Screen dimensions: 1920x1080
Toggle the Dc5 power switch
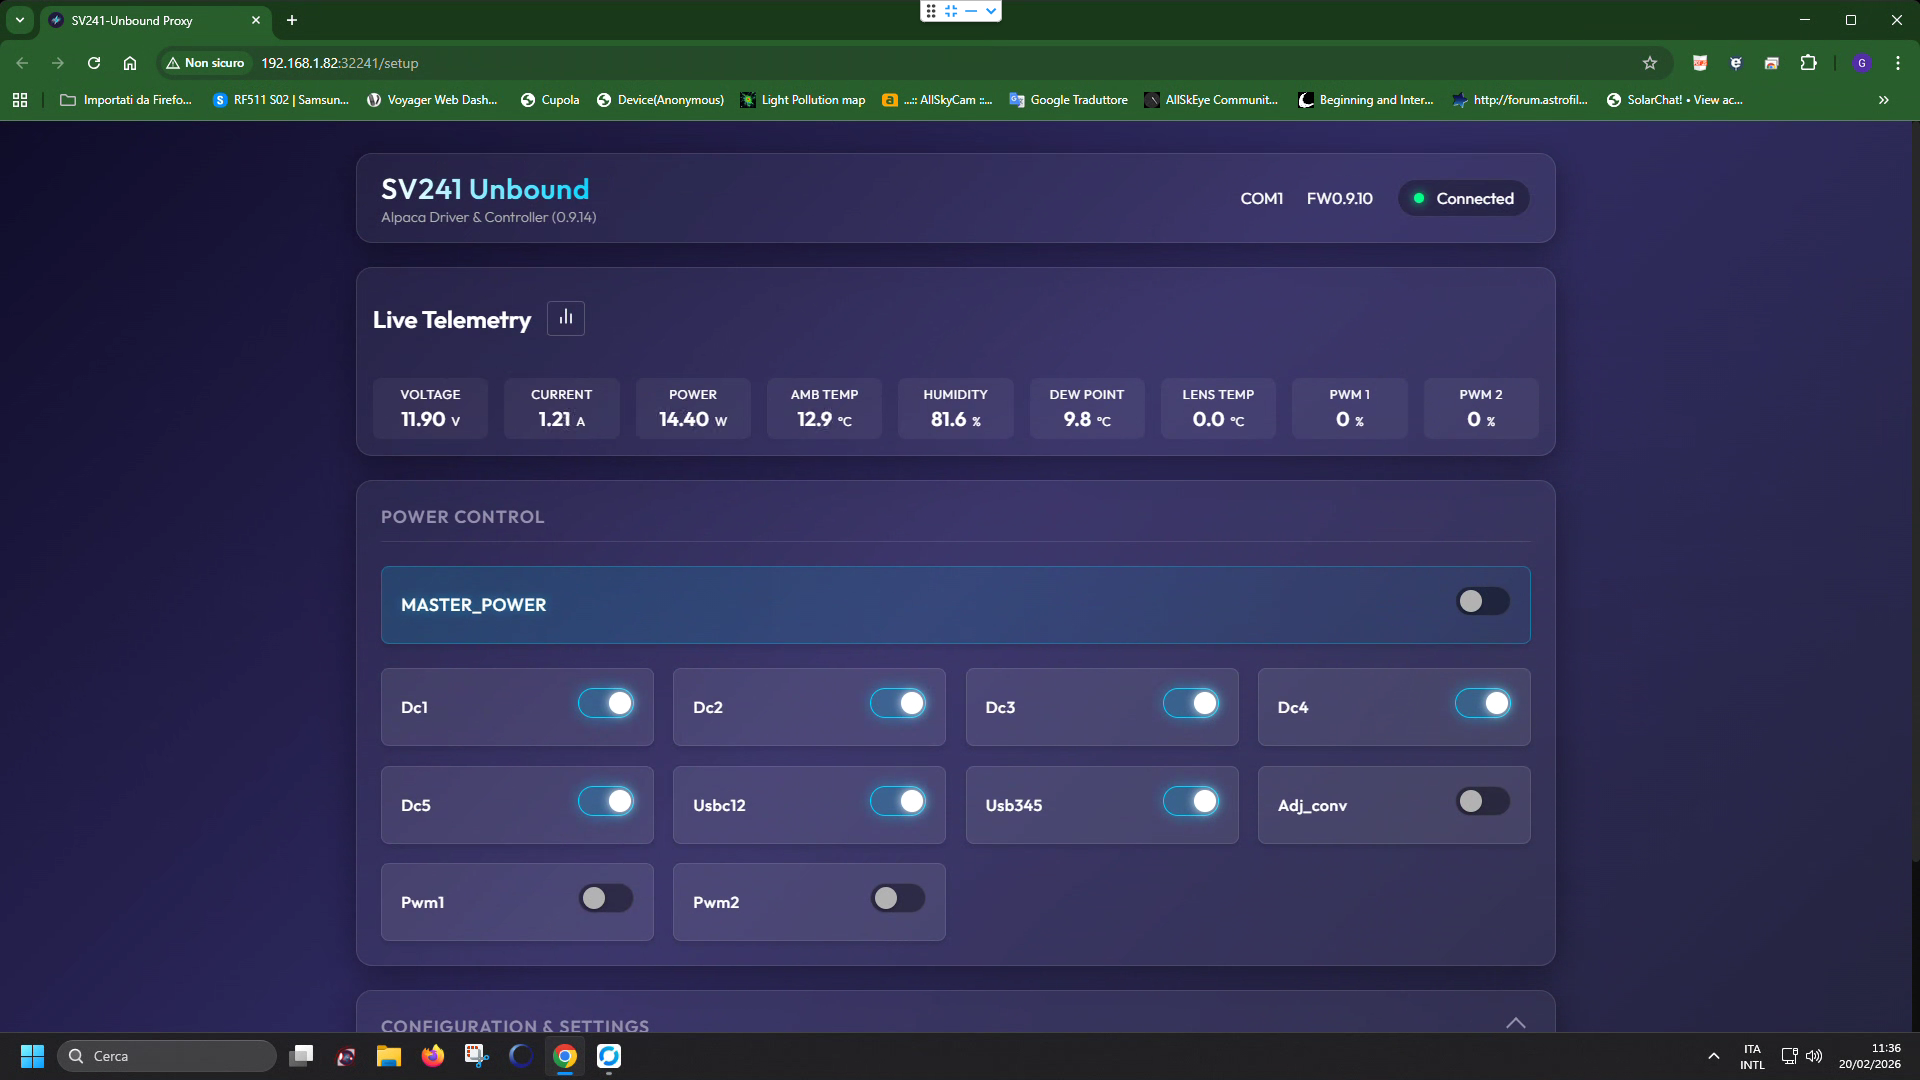[606, 801]
